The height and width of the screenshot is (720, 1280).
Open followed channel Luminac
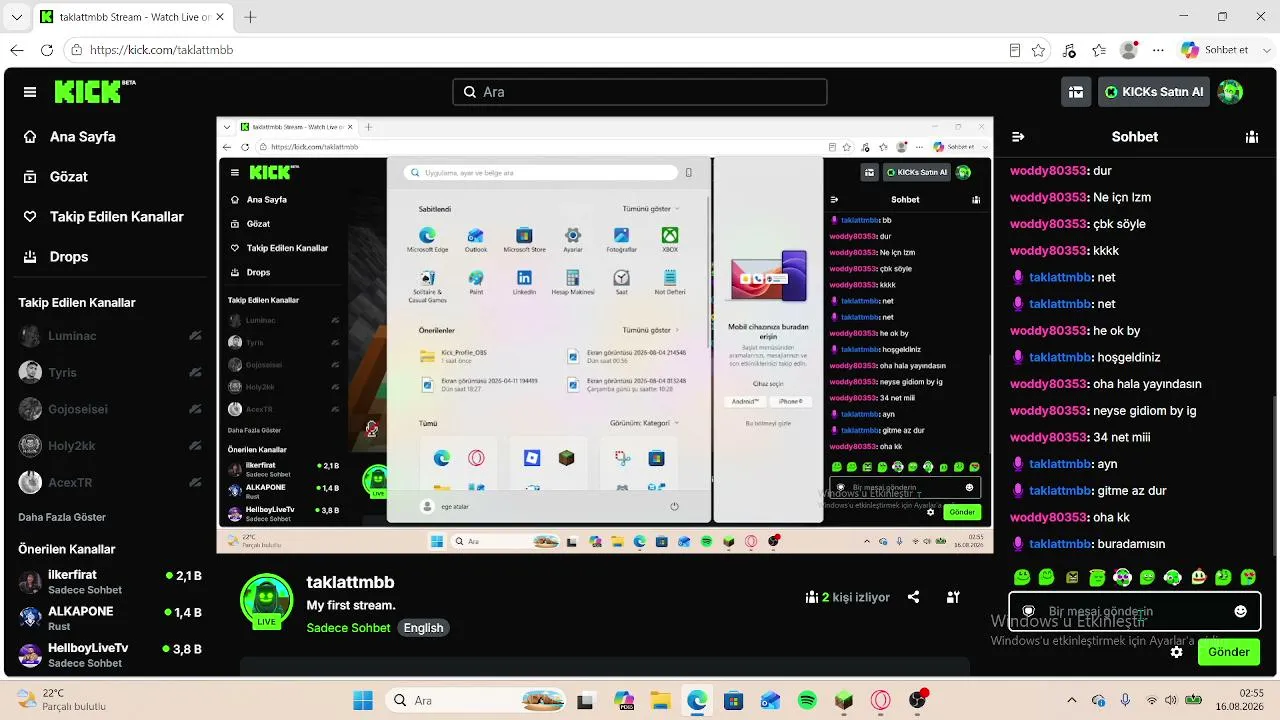pyautogui.click(x=110, y=336)
